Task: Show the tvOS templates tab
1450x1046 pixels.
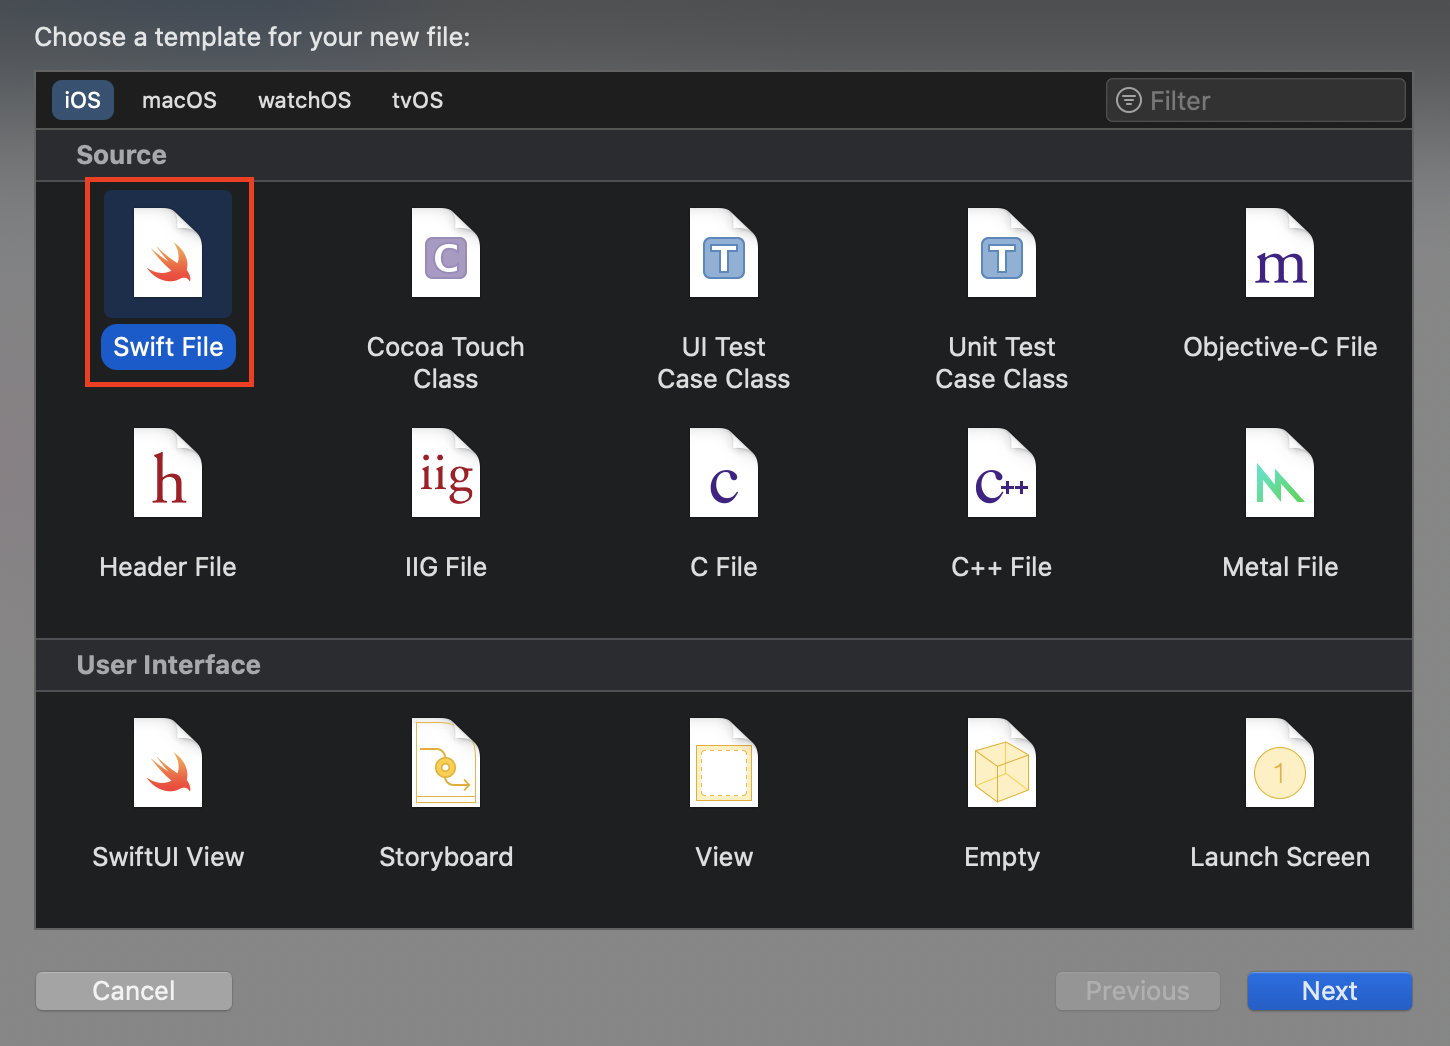Action: (417, 100)
